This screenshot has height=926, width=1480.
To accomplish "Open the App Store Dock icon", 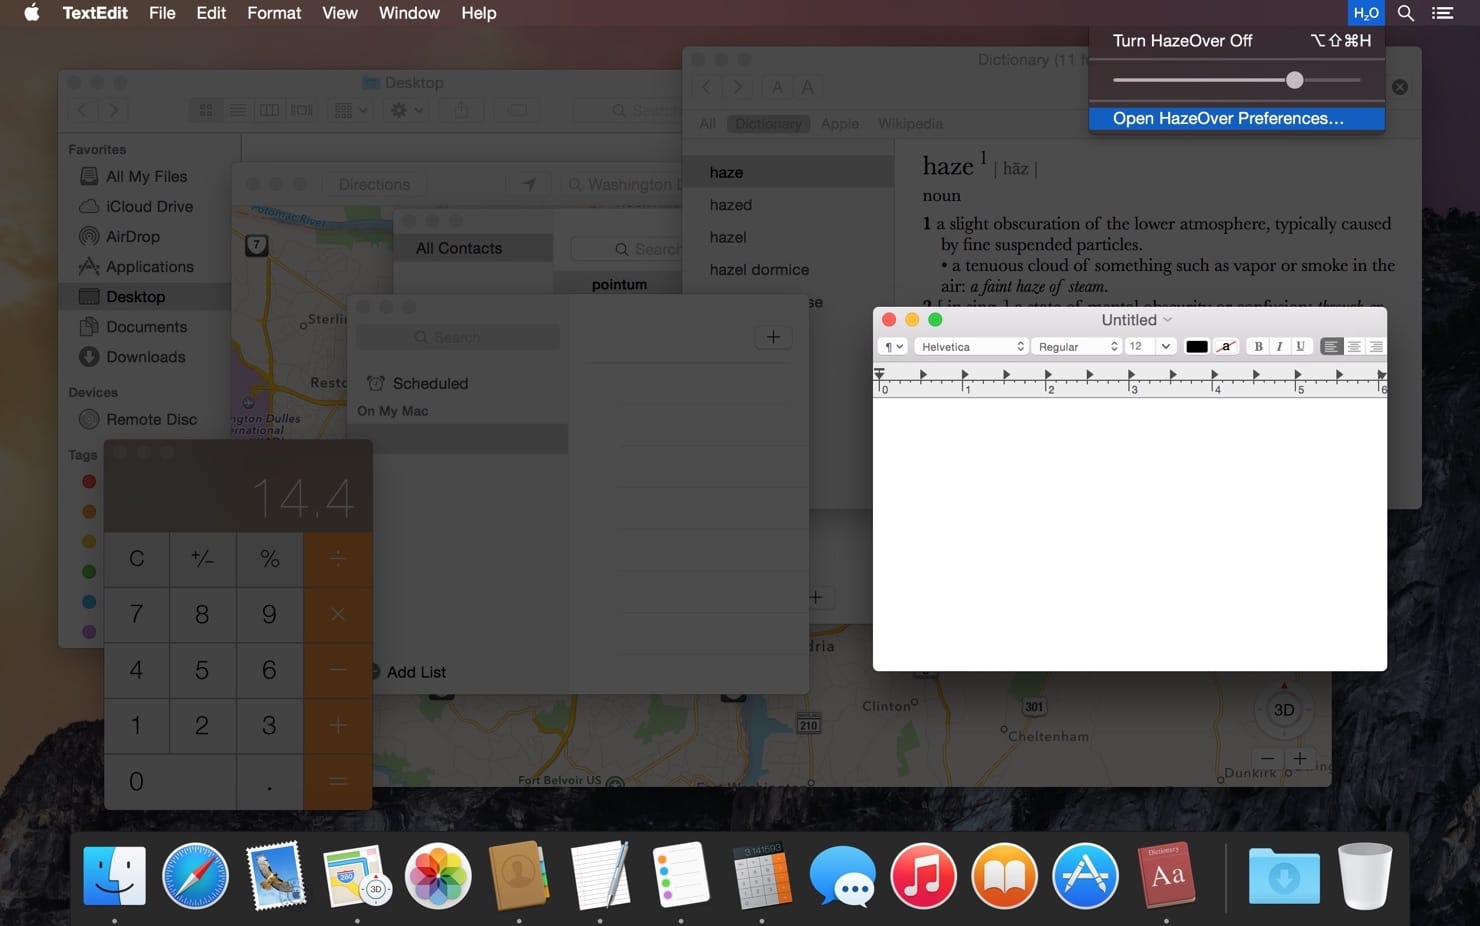I will click(x=1085, y=876).
